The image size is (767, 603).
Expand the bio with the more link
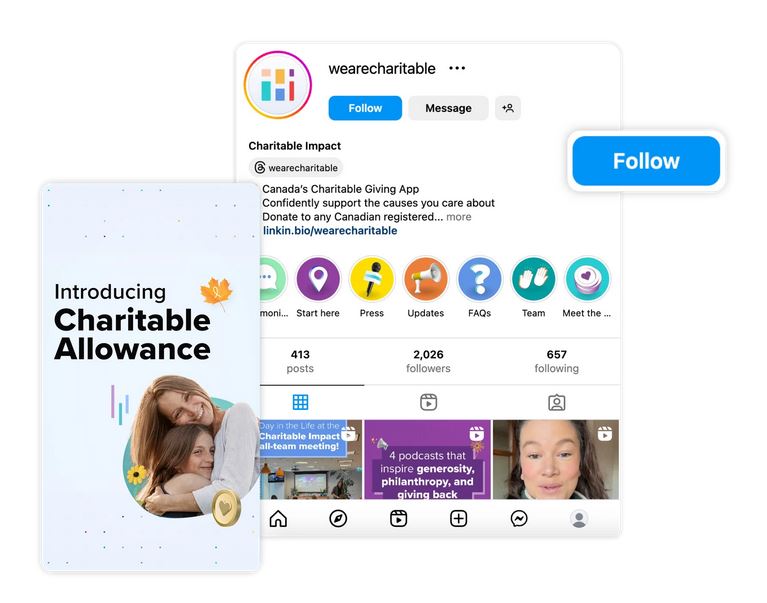pyautogui.click(x=459, y=217)
